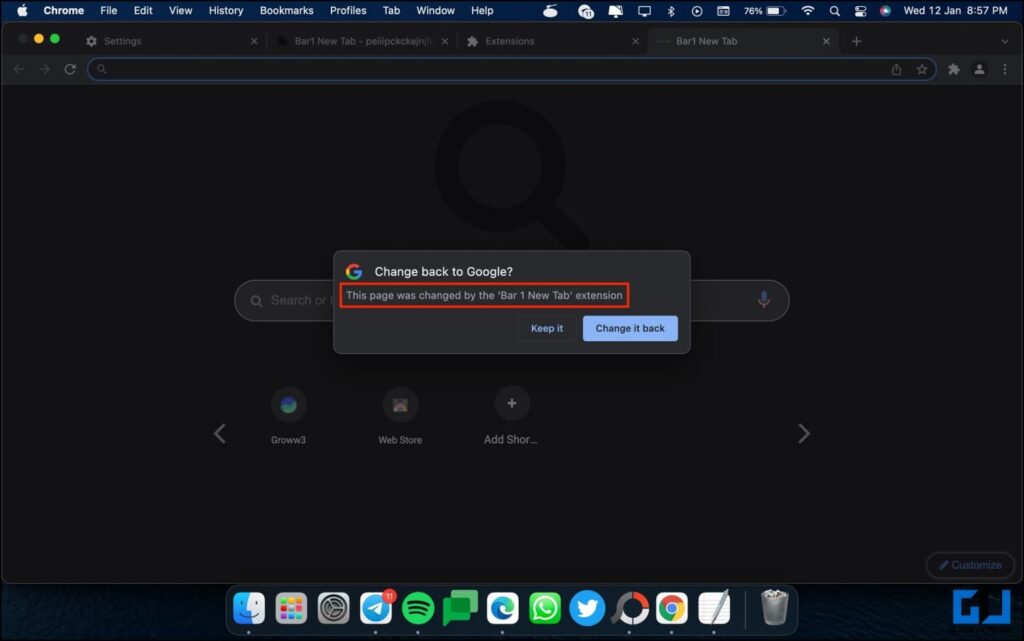Open Wi-Fi status menu

pyautogui.click(x=808, y=10)
